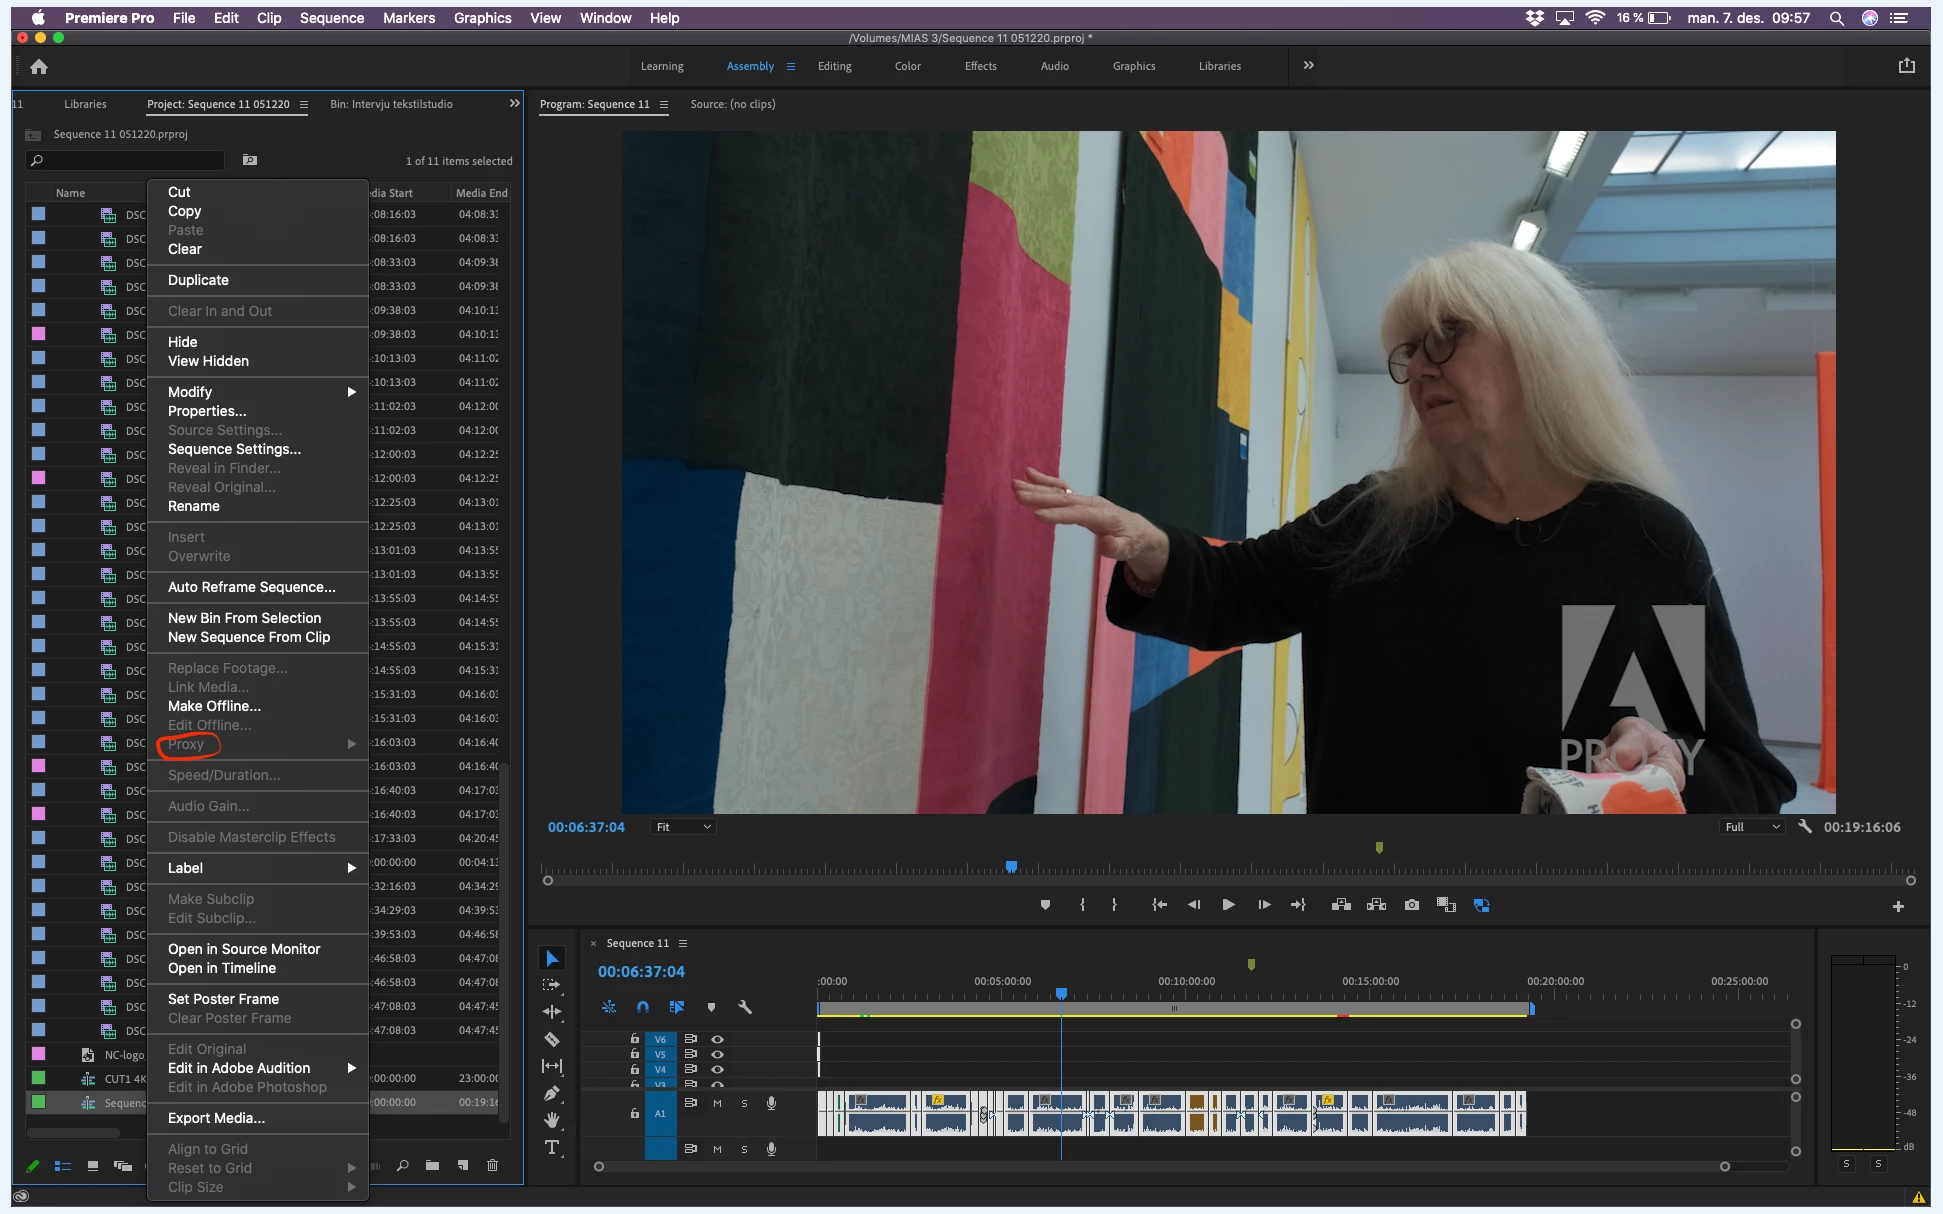Click the project search input field

point(125,160)
